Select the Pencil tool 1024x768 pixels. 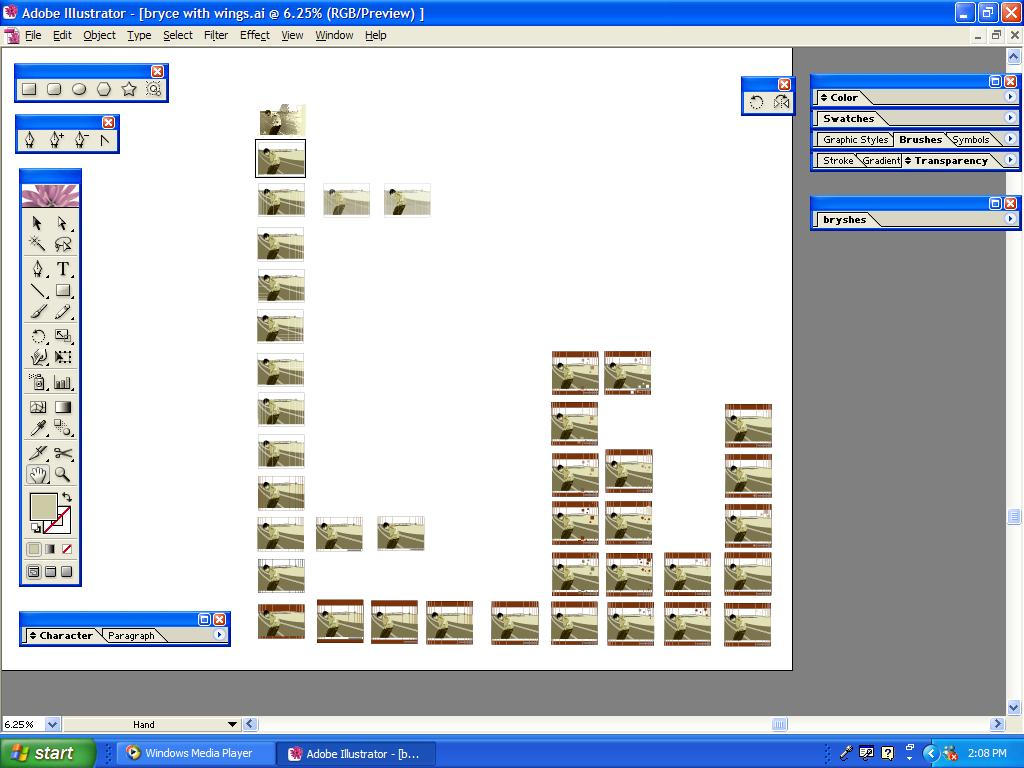[63, 312]
